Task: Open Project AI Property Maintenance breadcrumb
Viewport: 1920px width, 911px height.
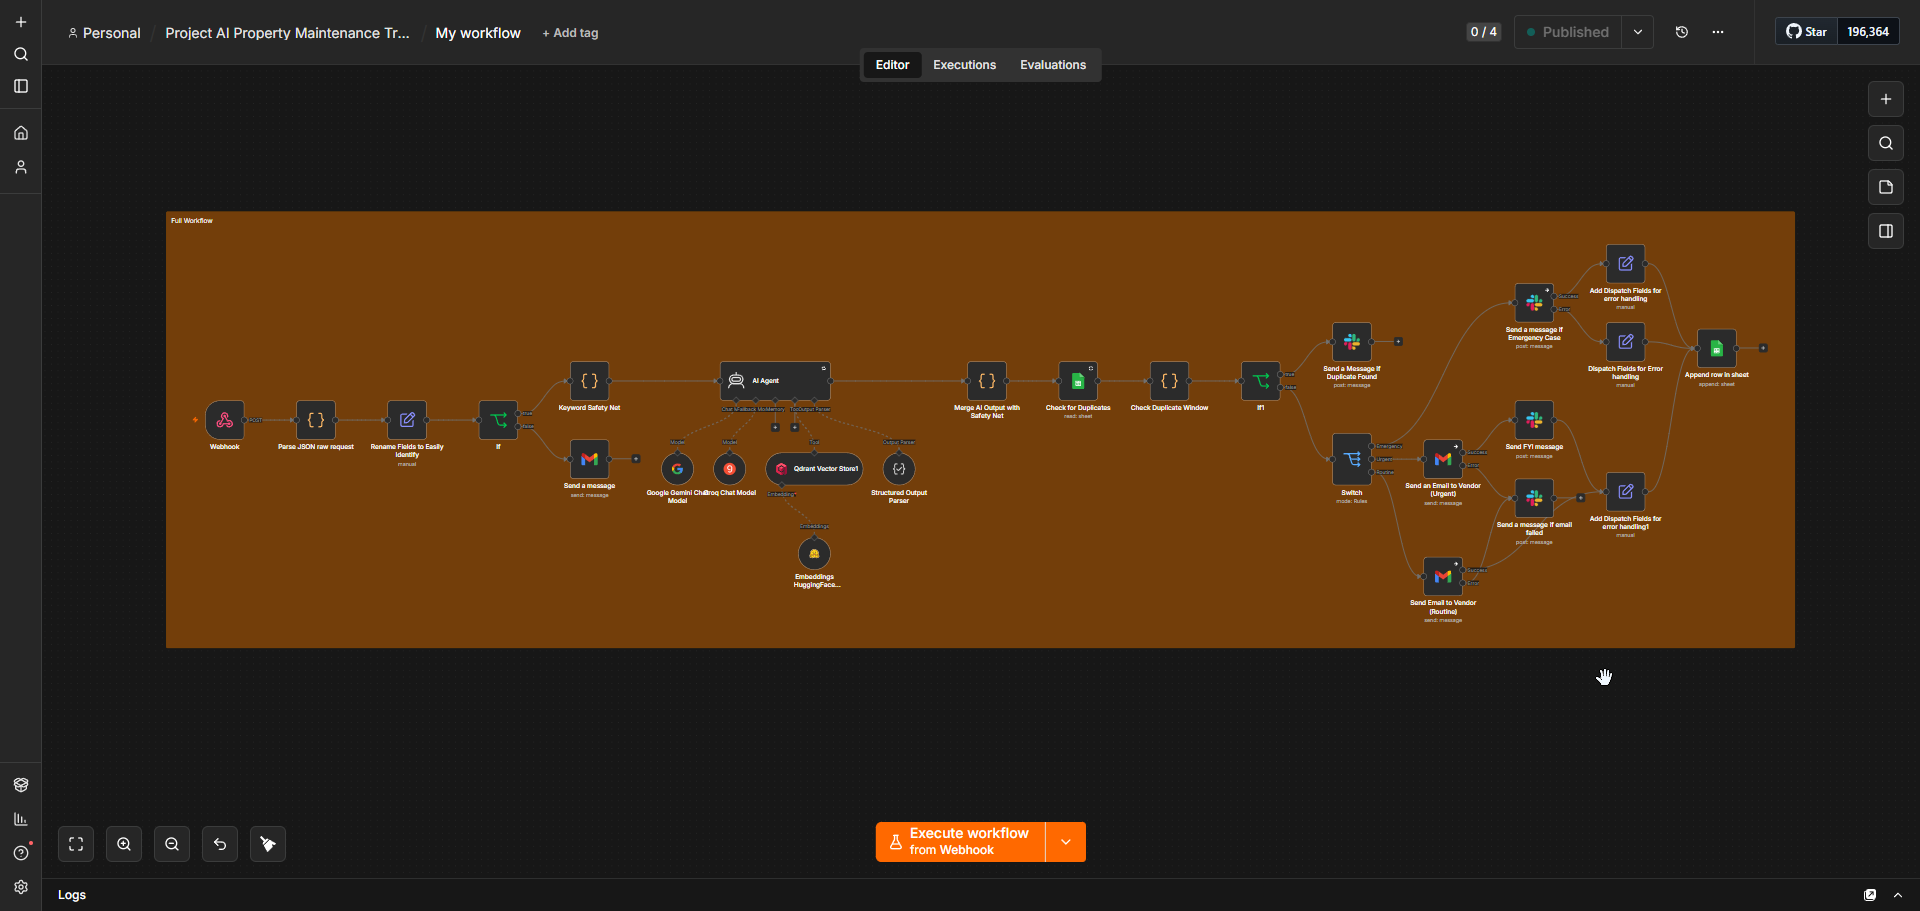Action: point(287,33)
